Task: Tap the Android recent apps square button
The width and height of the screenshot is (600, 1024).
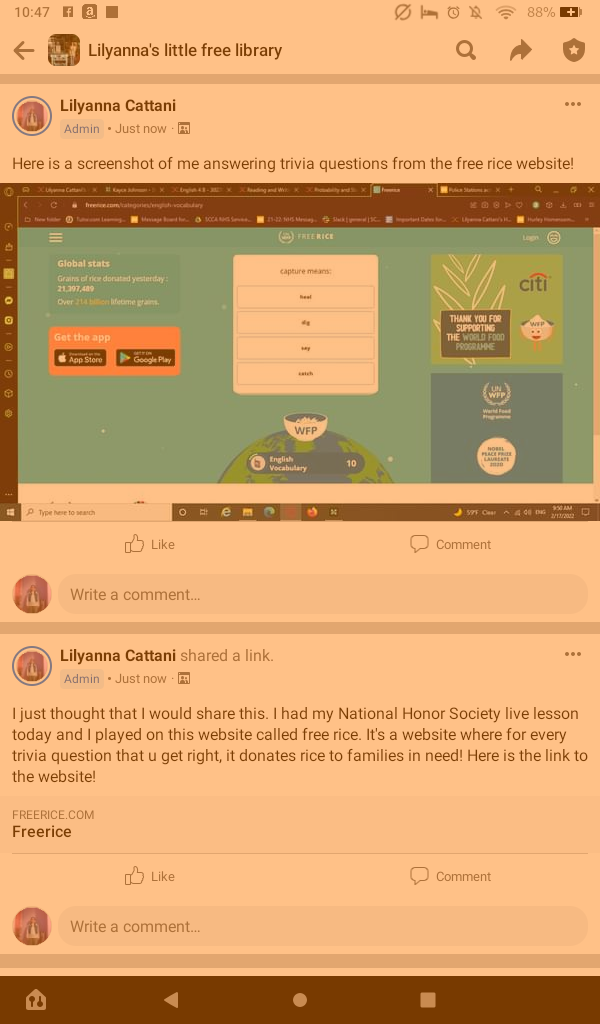Action: 428,1000
